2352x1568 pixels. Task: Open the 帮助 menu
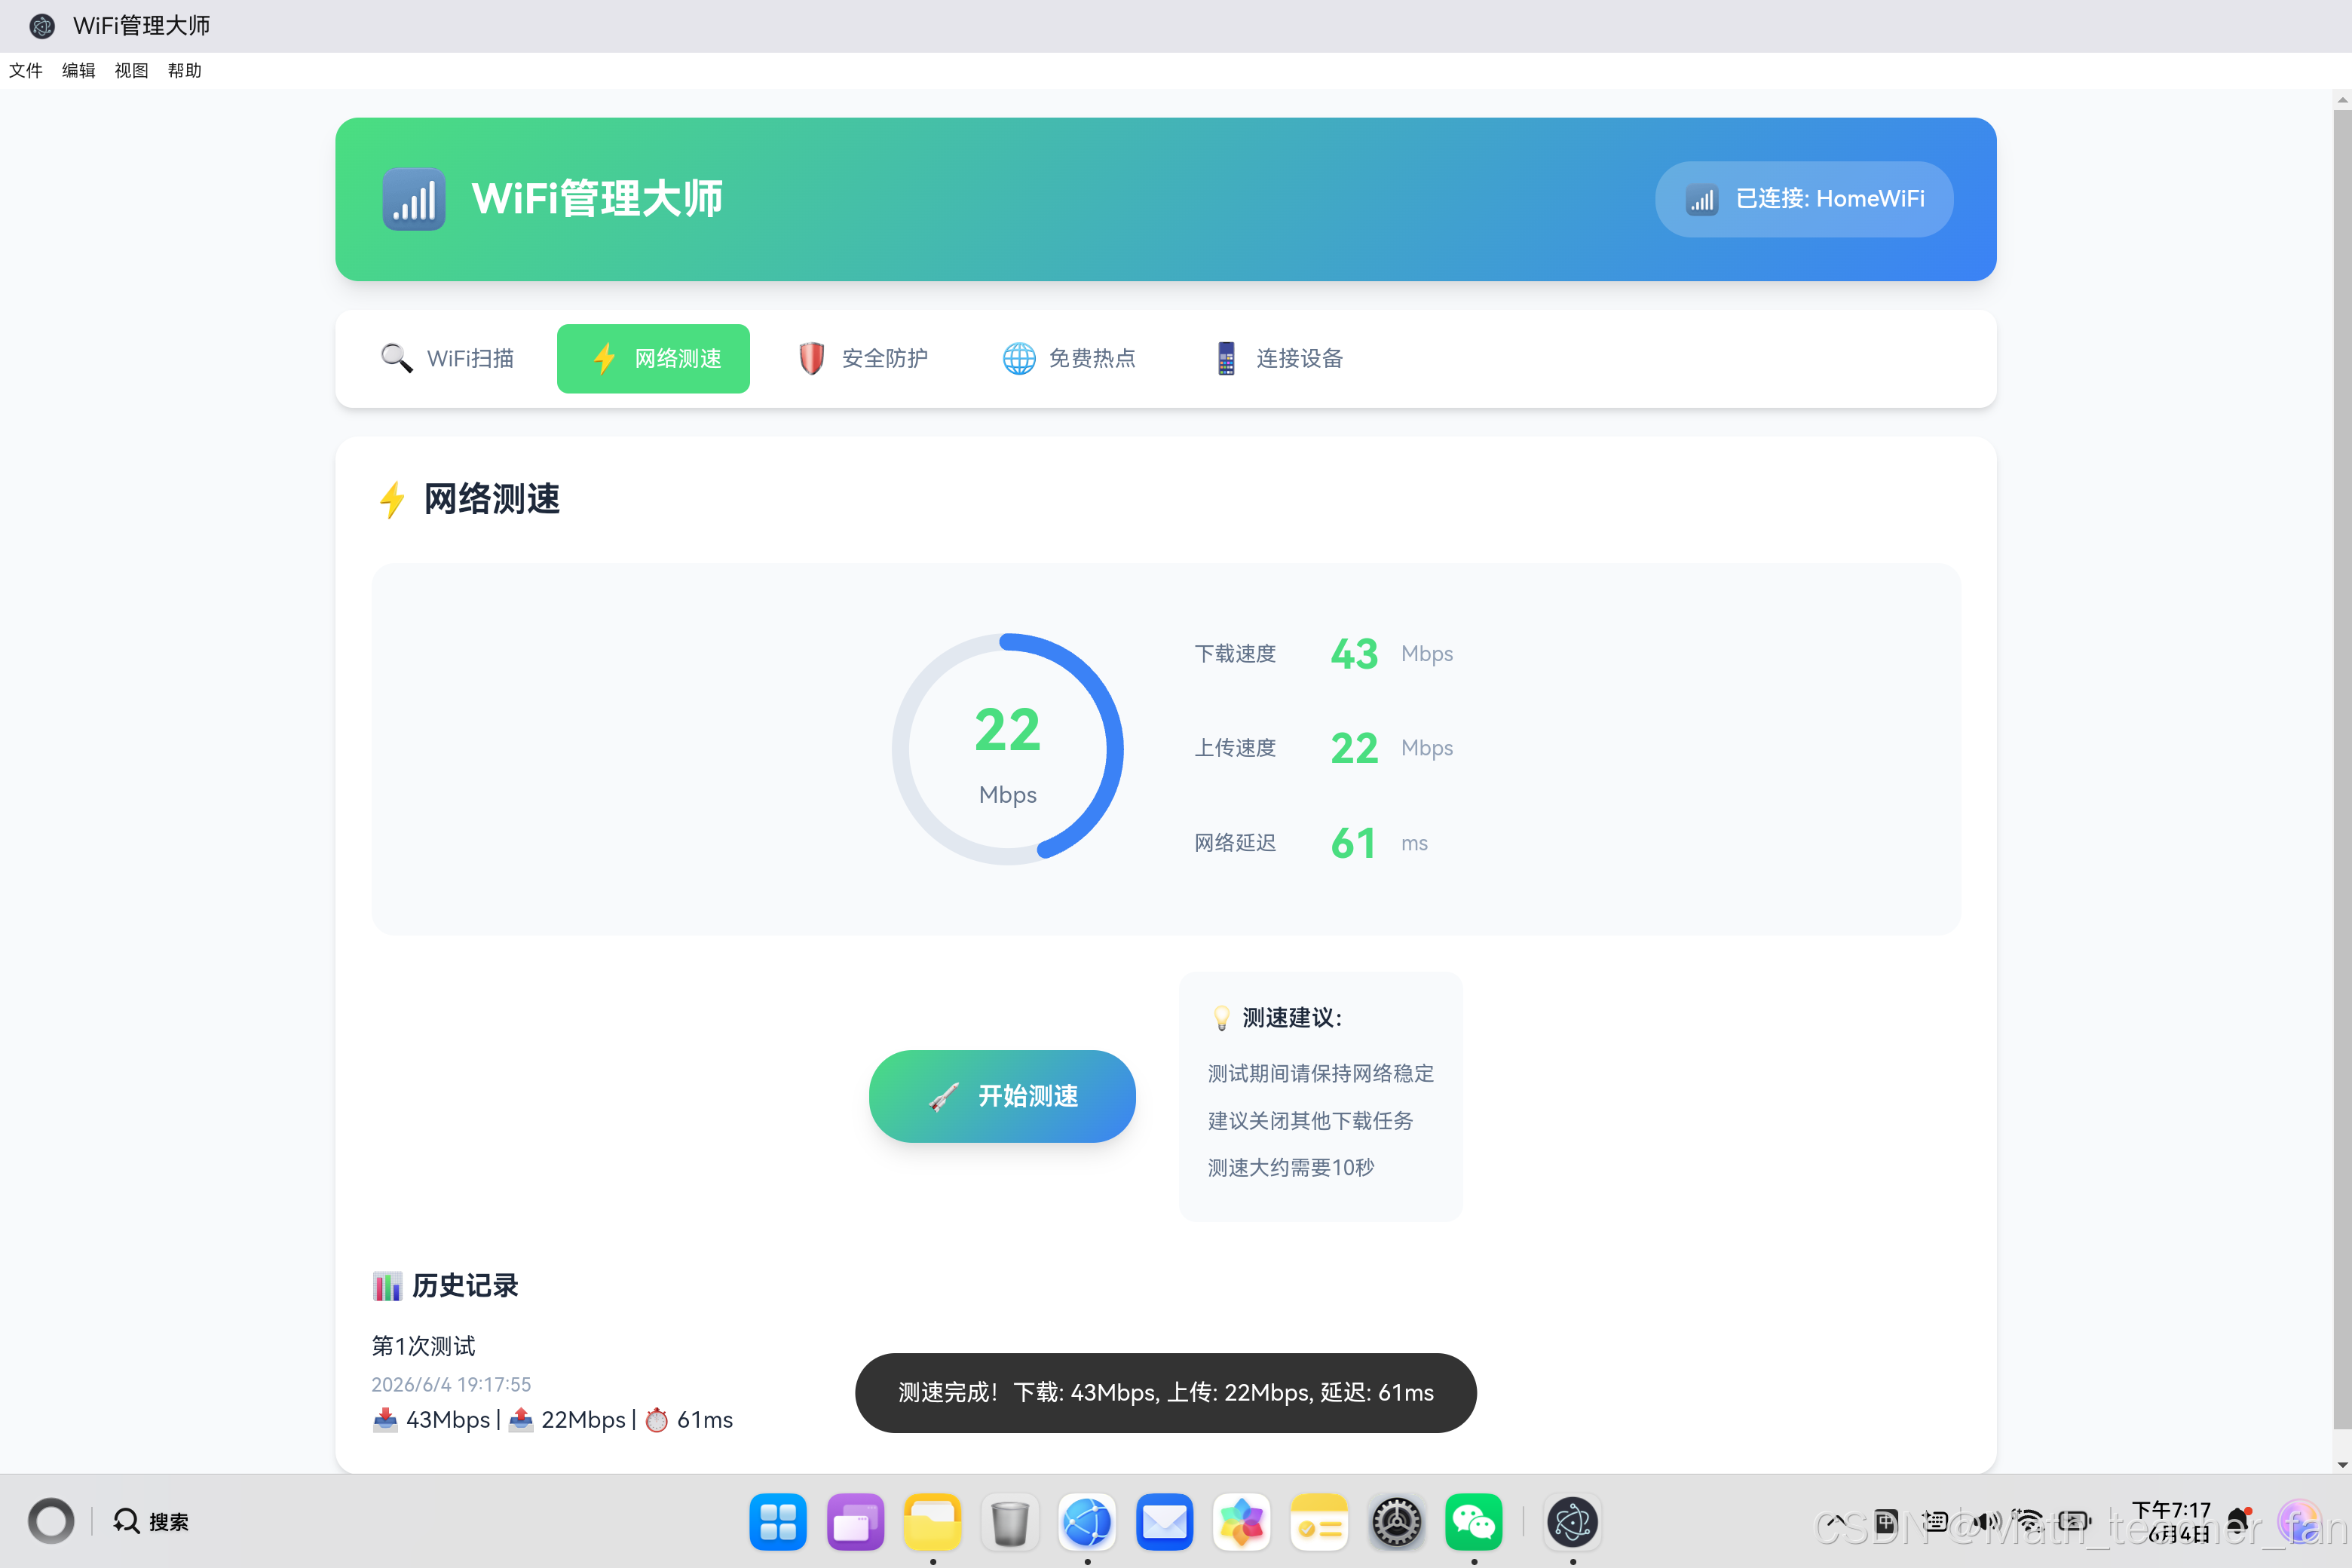click(x=185, y=70)
